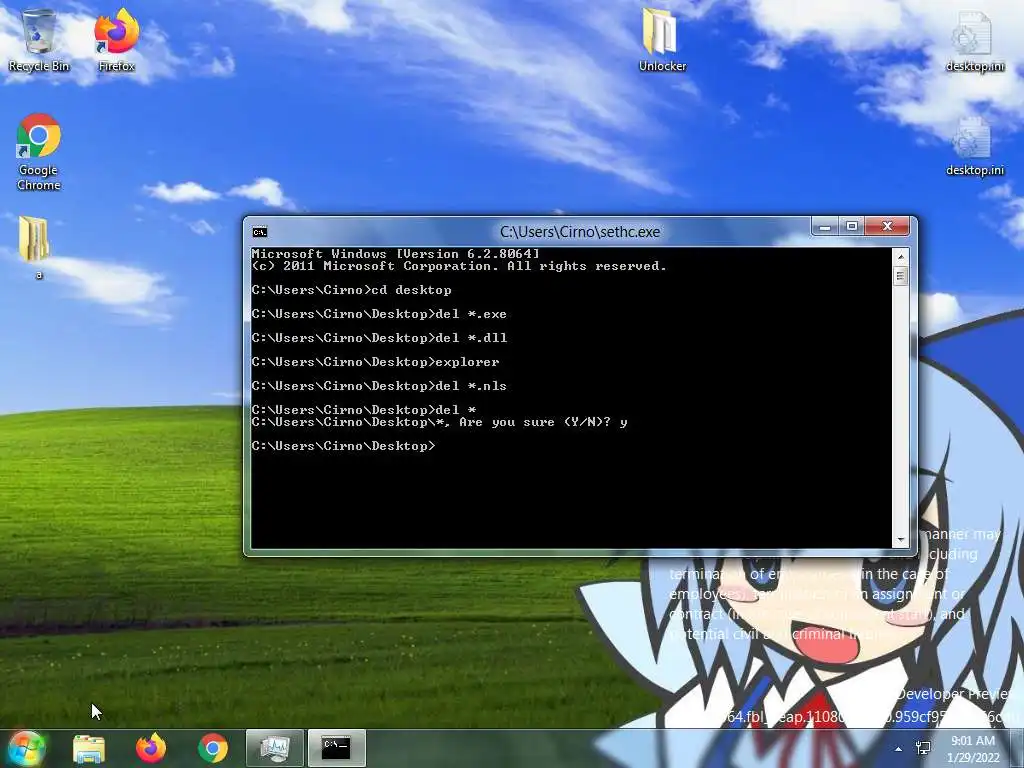This screenshot has height=768, width=1024.
Task: Click the last empty prompt line in console
Action: click(x=343, y=446)
